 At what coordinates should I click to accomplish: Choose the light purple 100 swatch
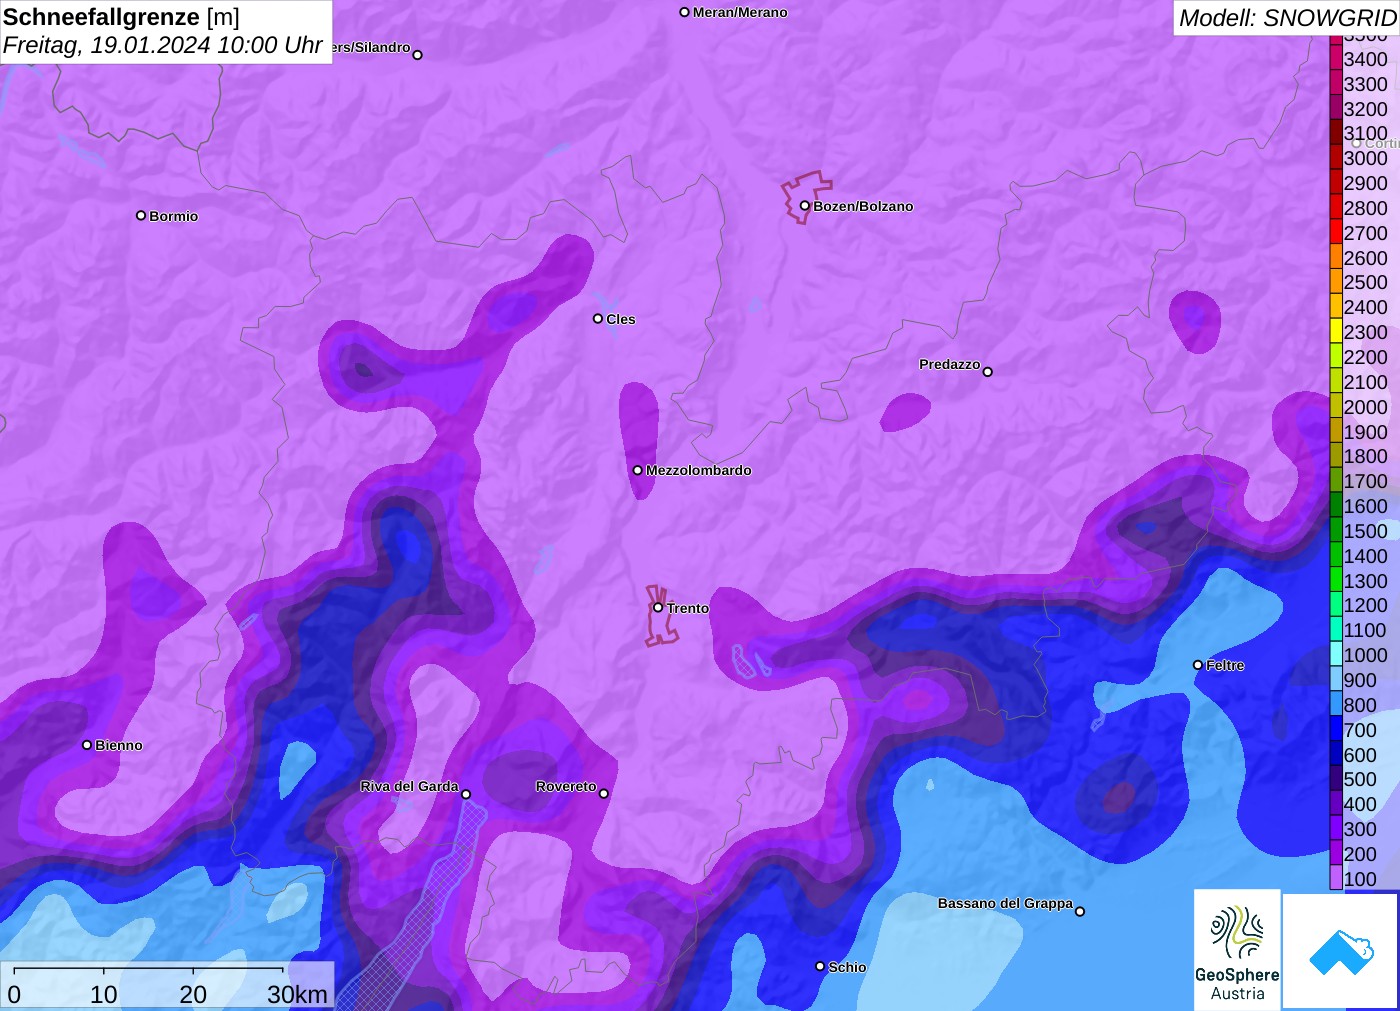[x=1336, y=878]
